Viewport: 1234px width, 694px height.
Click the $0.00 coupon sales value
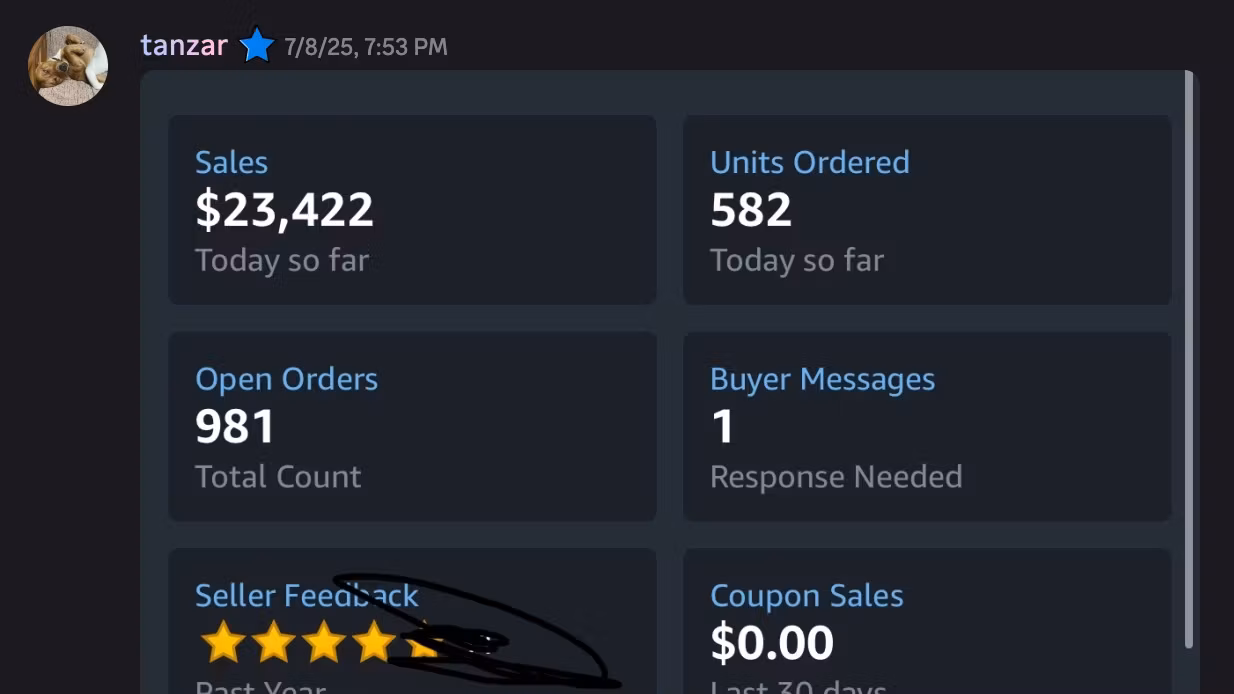pos(771,643)
